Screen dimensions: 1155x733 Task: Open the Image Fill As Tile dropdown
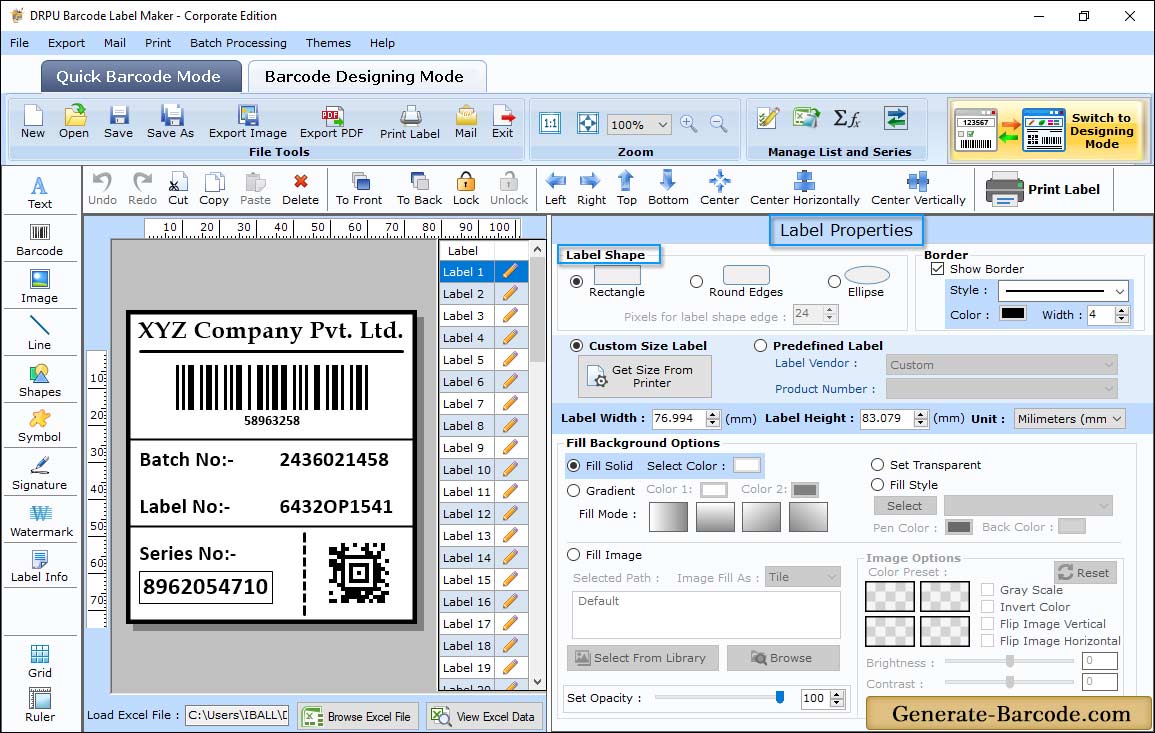[803, 577]
